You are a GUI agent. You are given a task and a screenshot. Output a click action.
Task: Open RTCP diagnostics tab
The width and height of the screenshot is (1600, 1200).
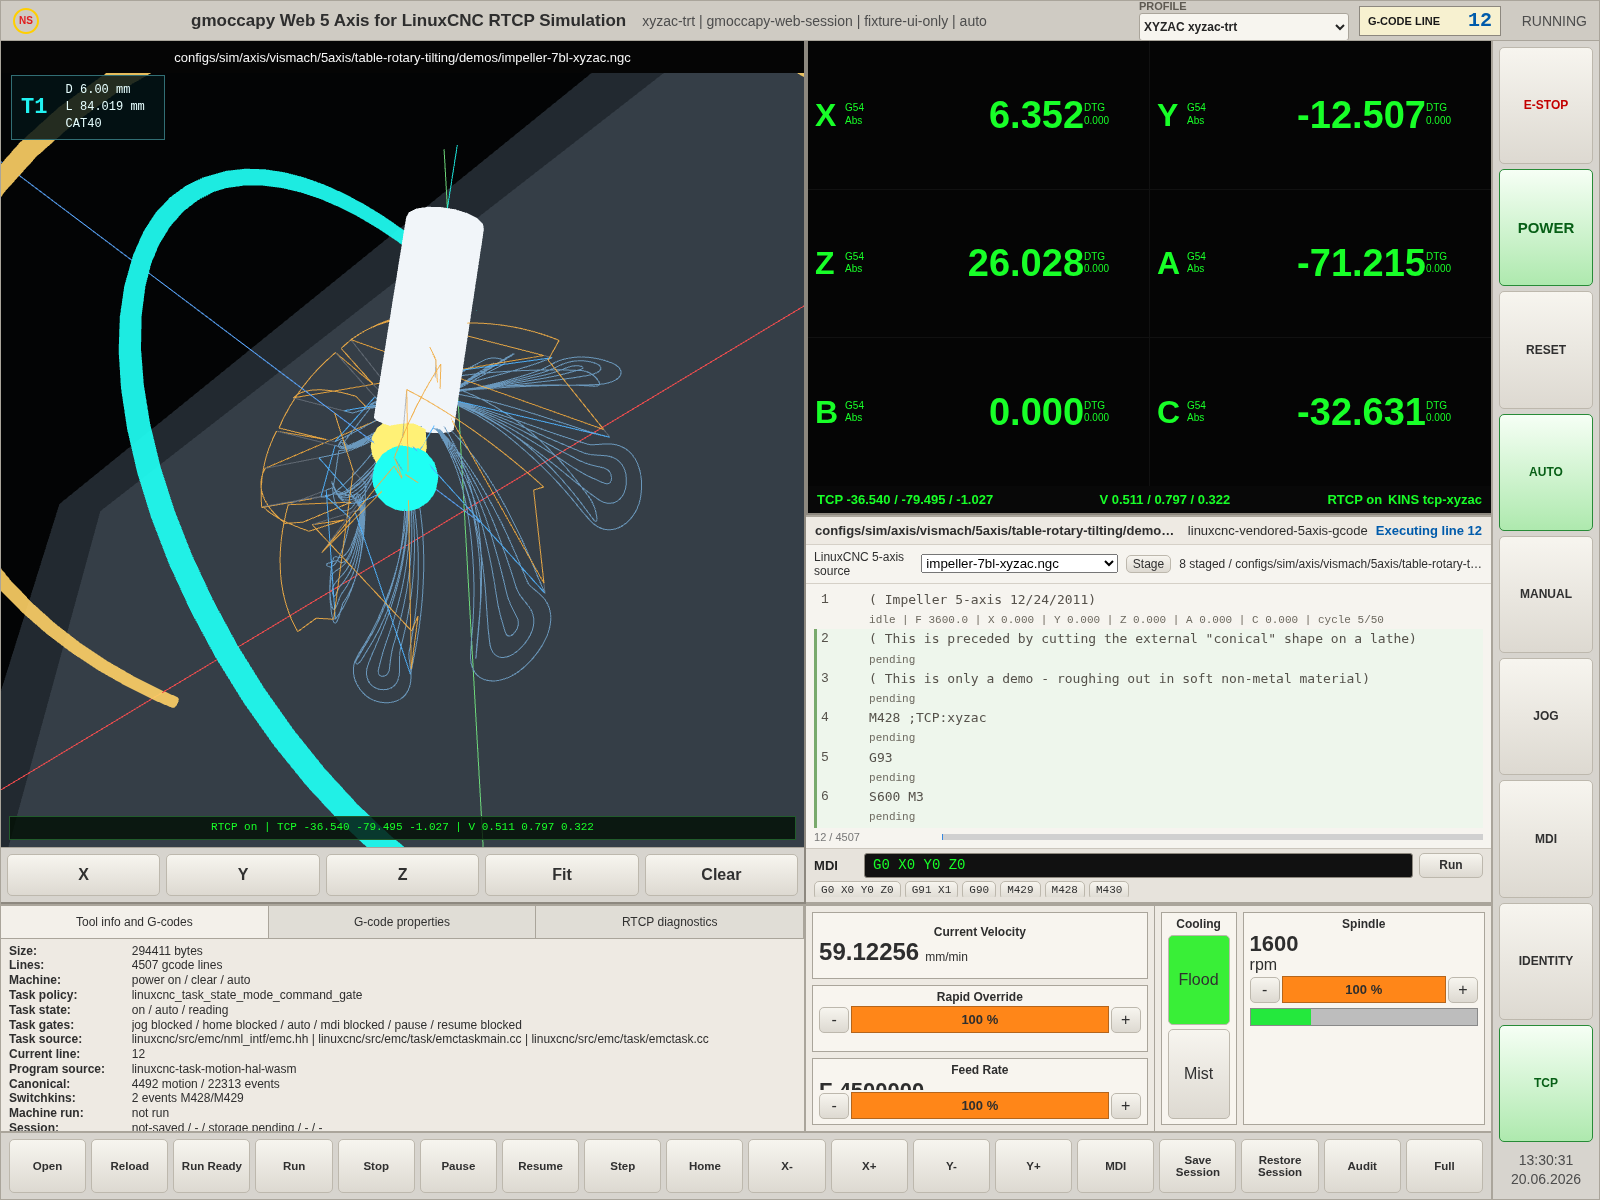coord(670,922)
